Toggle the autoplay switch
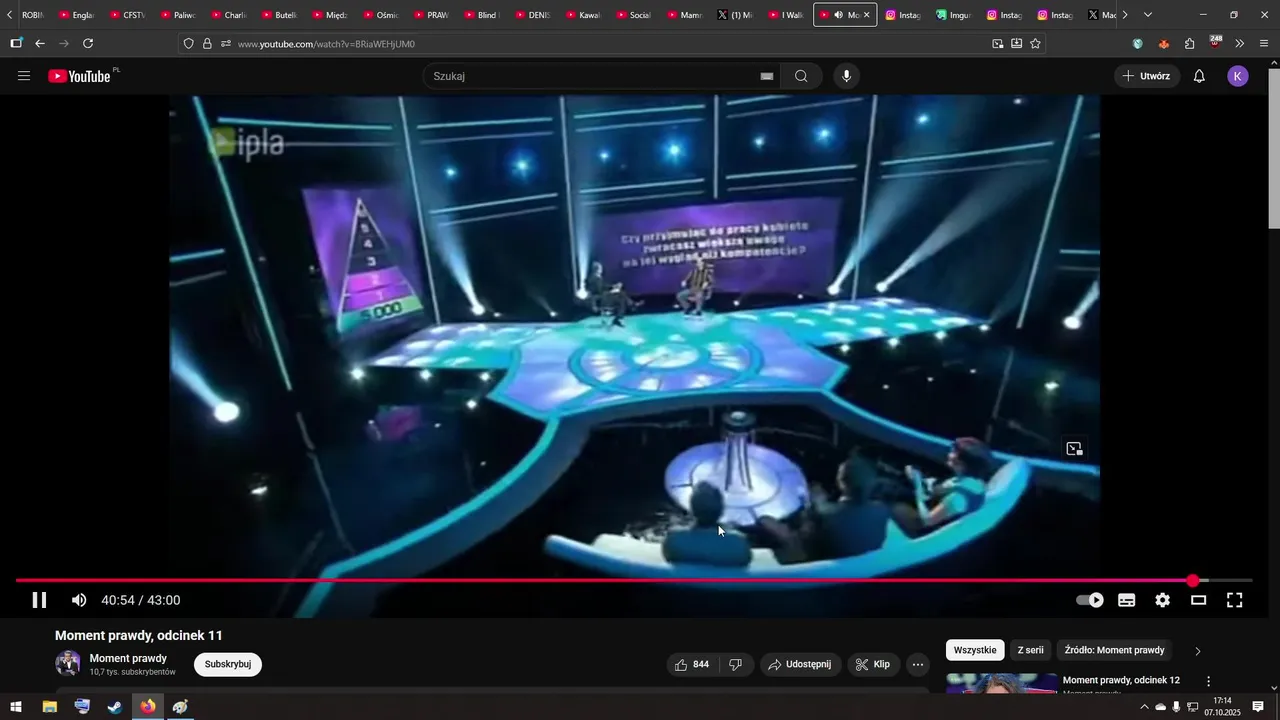The height and width of the screenshot is (720, 1280). pos(1090,600)
